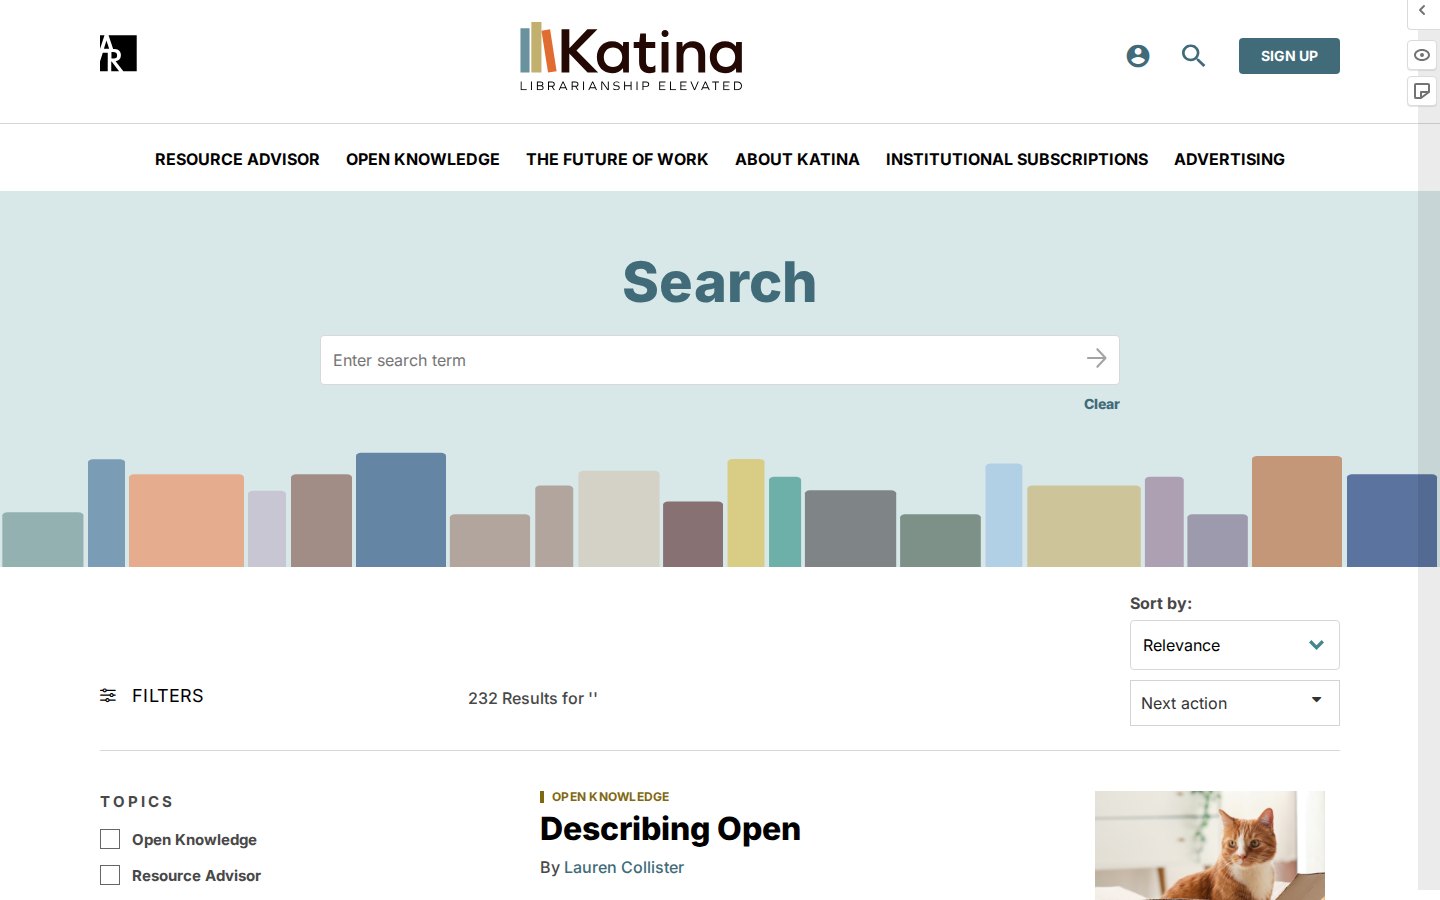1440x900 pixels.
Task: Click the filters sliders icon
Action: coord(108,695)
